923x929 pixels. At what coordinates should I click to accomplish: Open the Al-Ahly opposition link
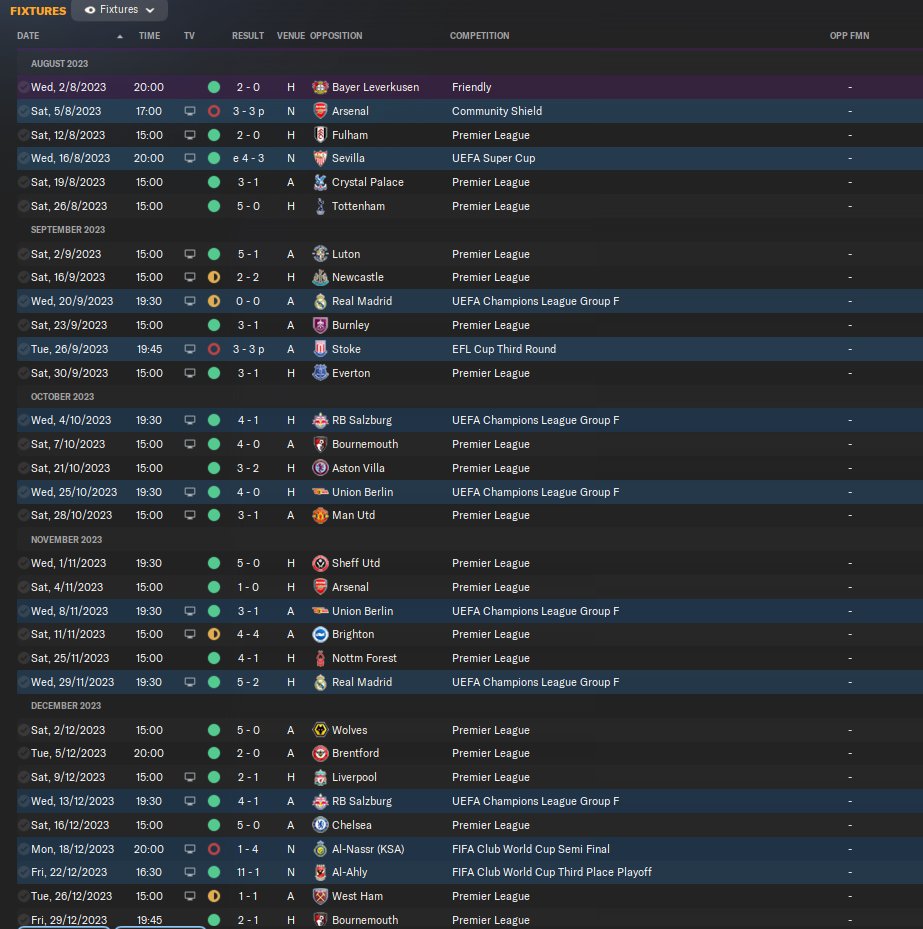coord(349,872)
